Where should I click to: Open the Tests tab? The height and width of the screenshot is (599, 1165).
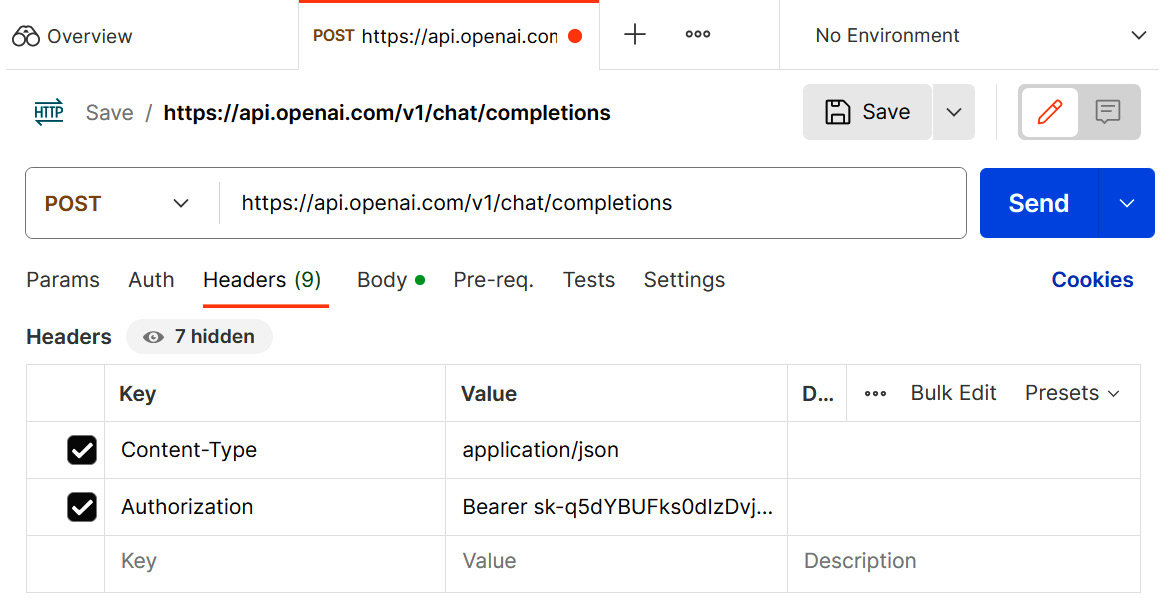click(589, 280)
